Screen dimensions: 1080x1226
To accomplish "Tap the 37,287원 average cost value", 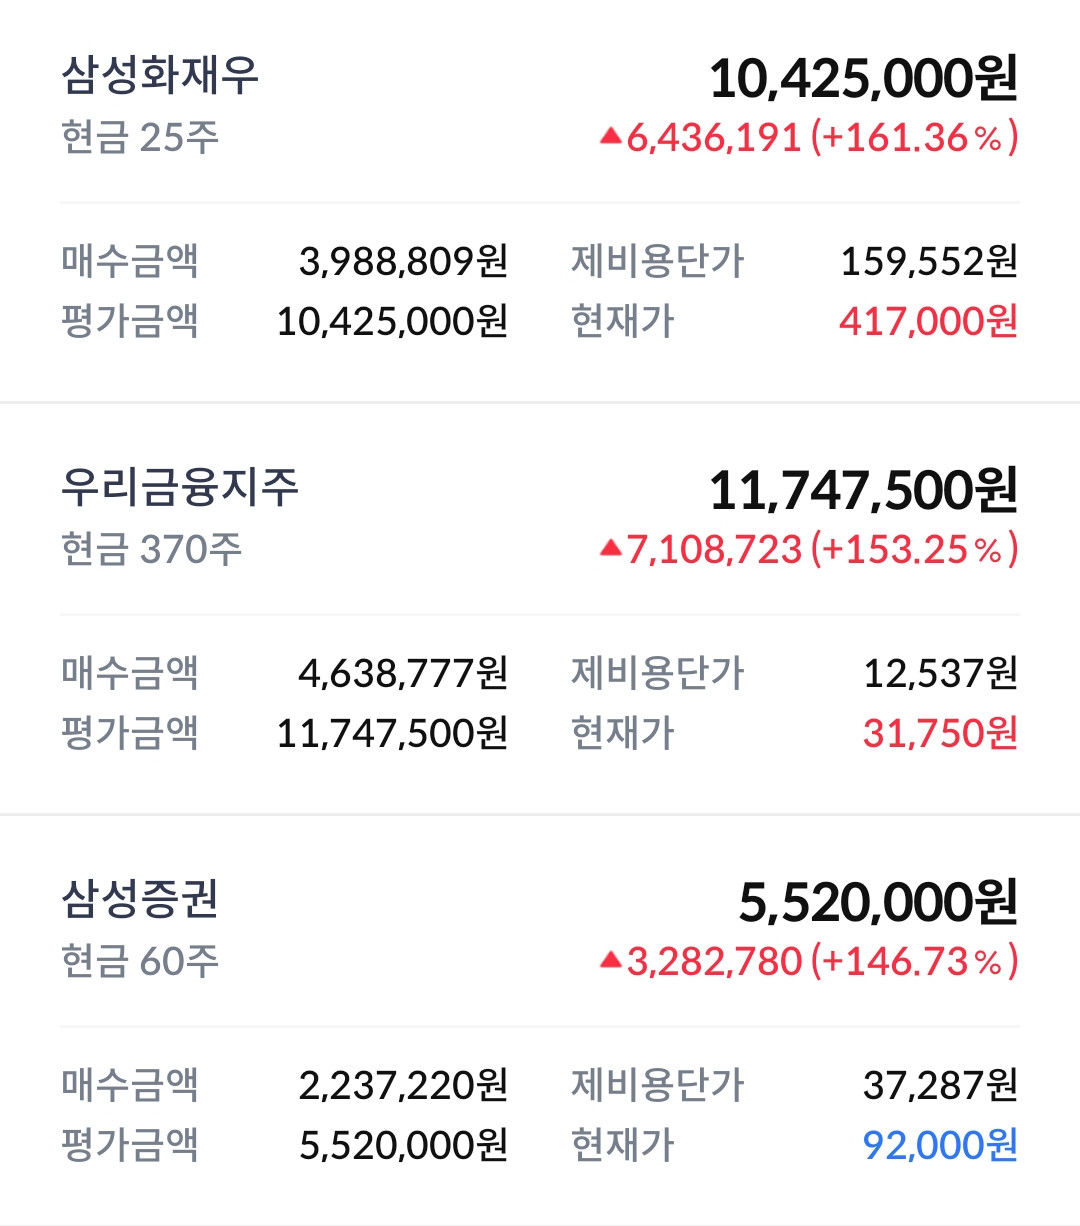I will tap(940, 1085).
